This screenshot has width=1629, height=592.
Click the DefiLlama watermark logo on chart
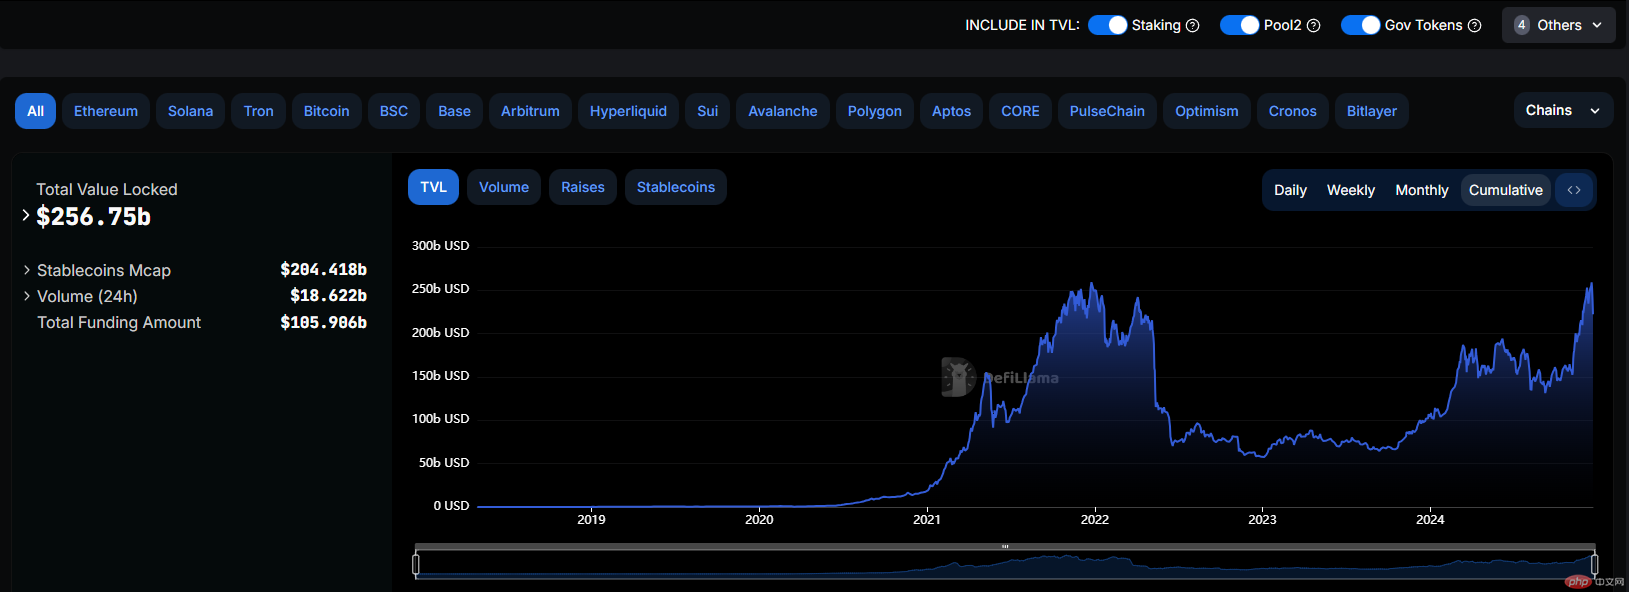tap(958, 377)
